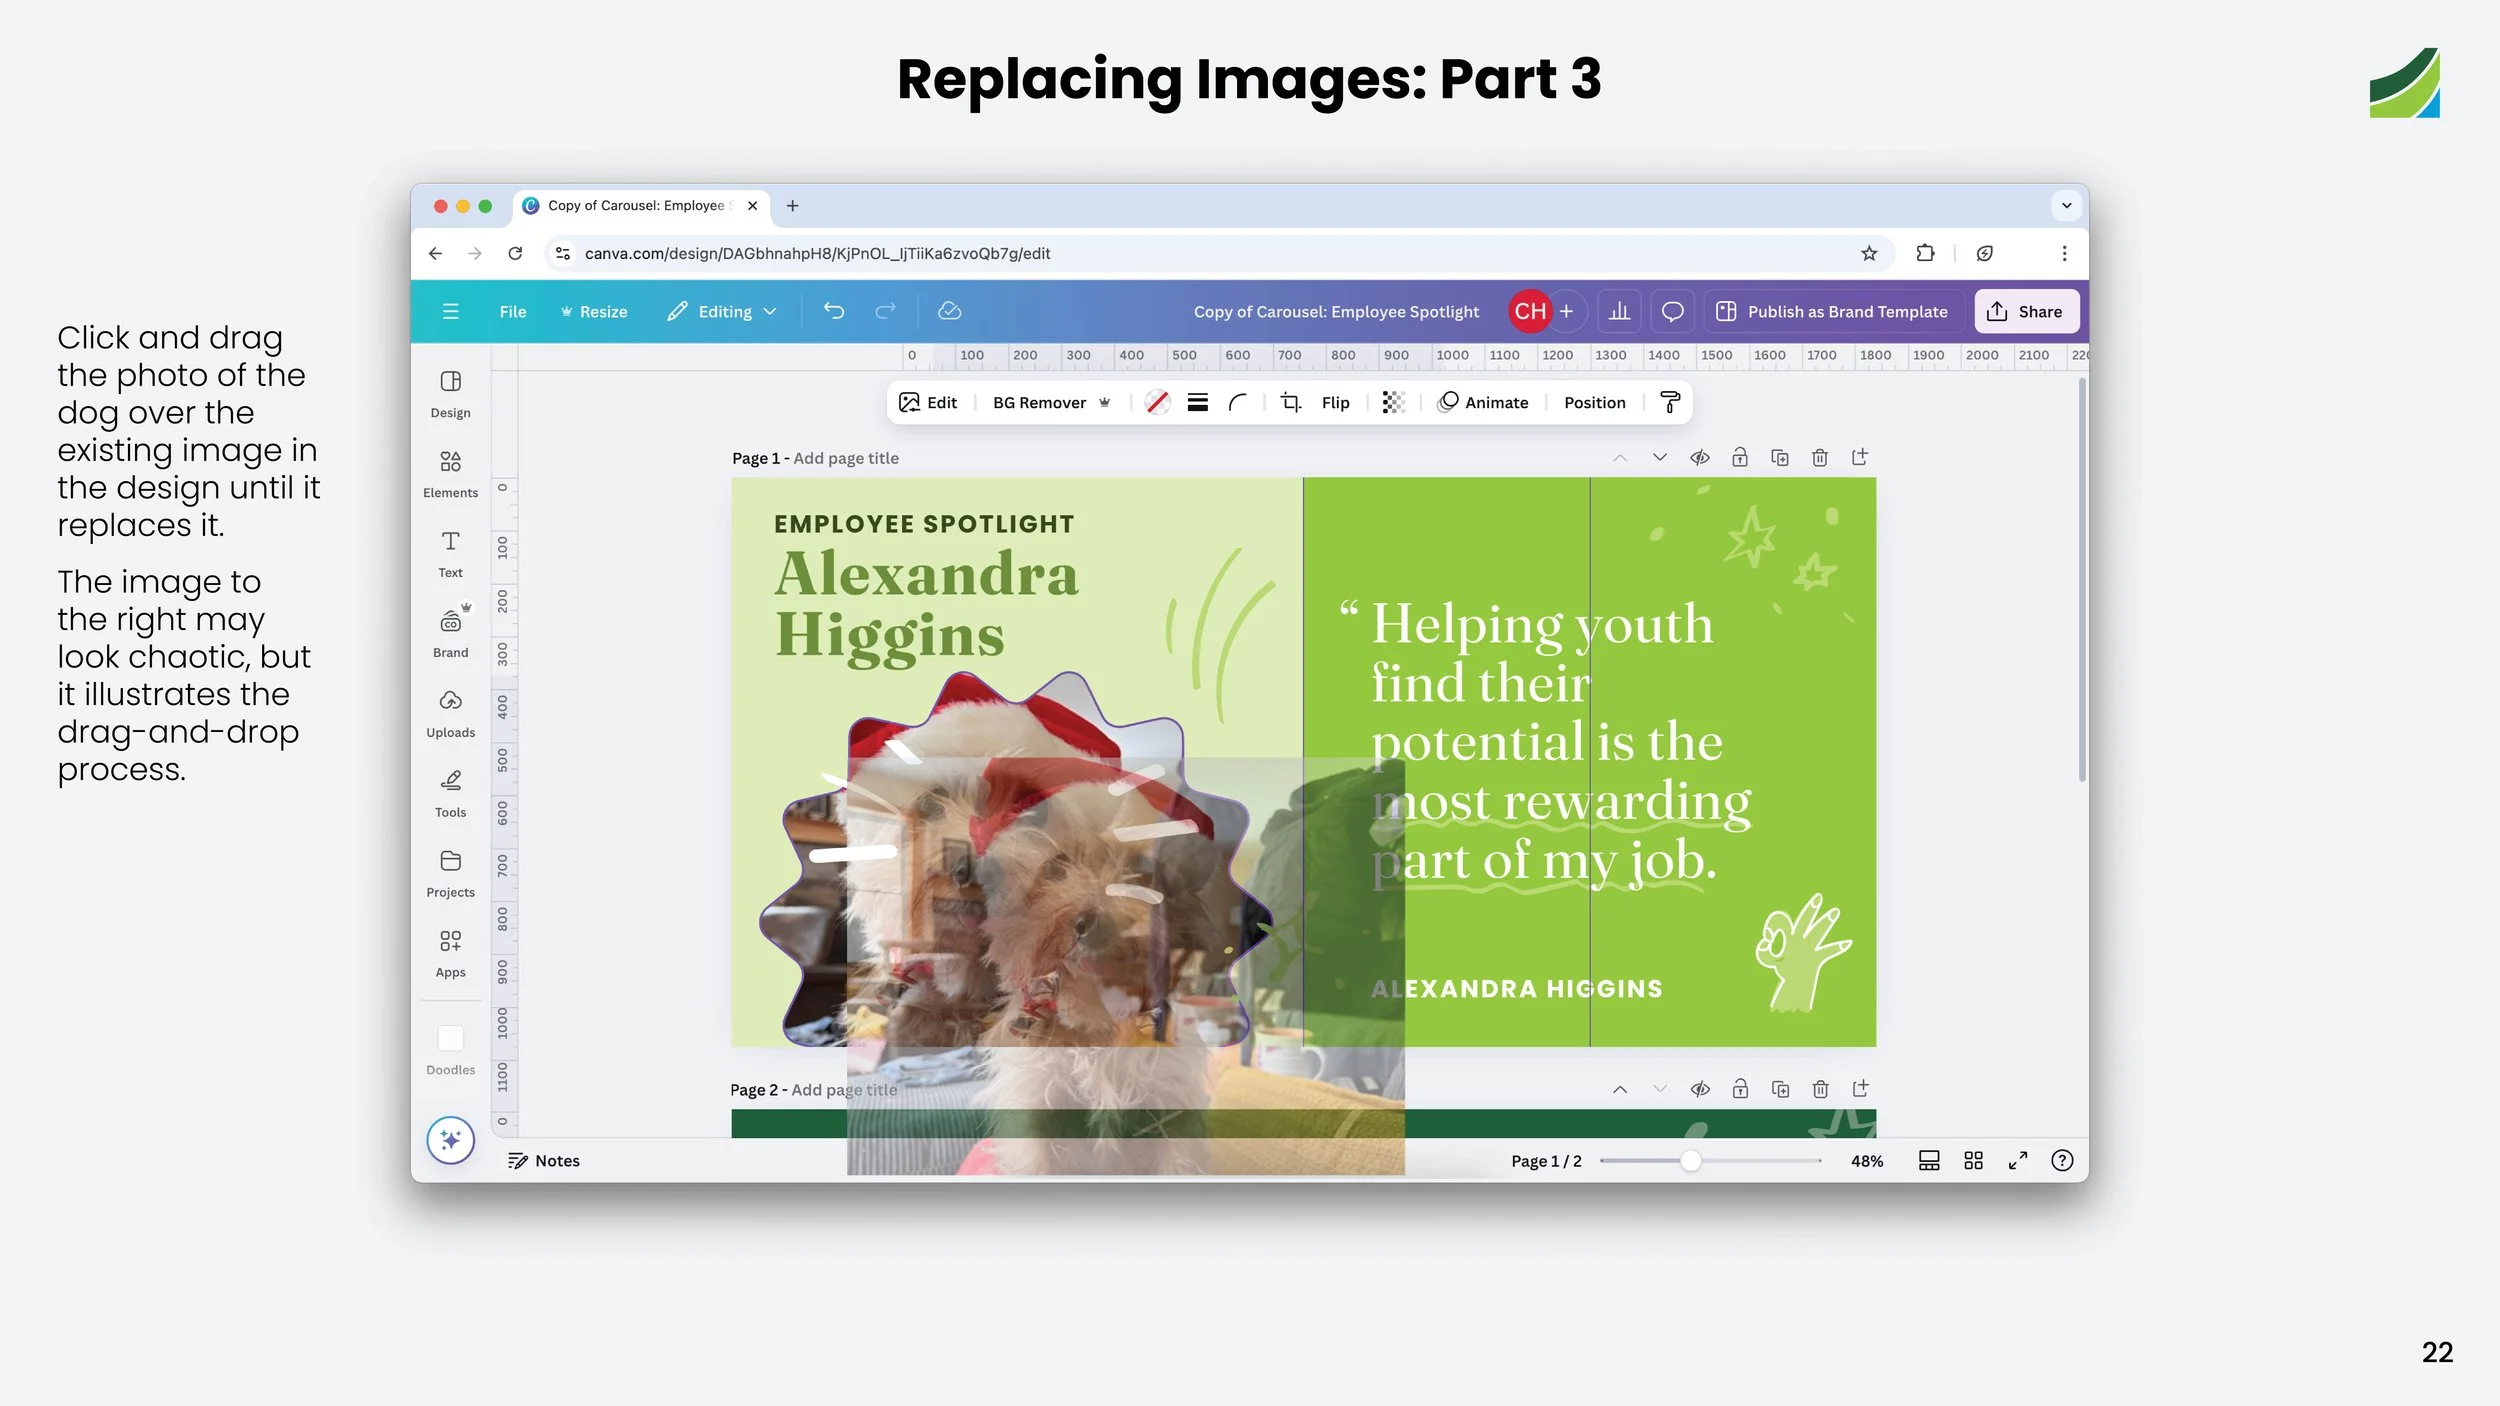Click the copy style paint roller icon
Screen dimensions: 2500x1406
point(1669,402)
